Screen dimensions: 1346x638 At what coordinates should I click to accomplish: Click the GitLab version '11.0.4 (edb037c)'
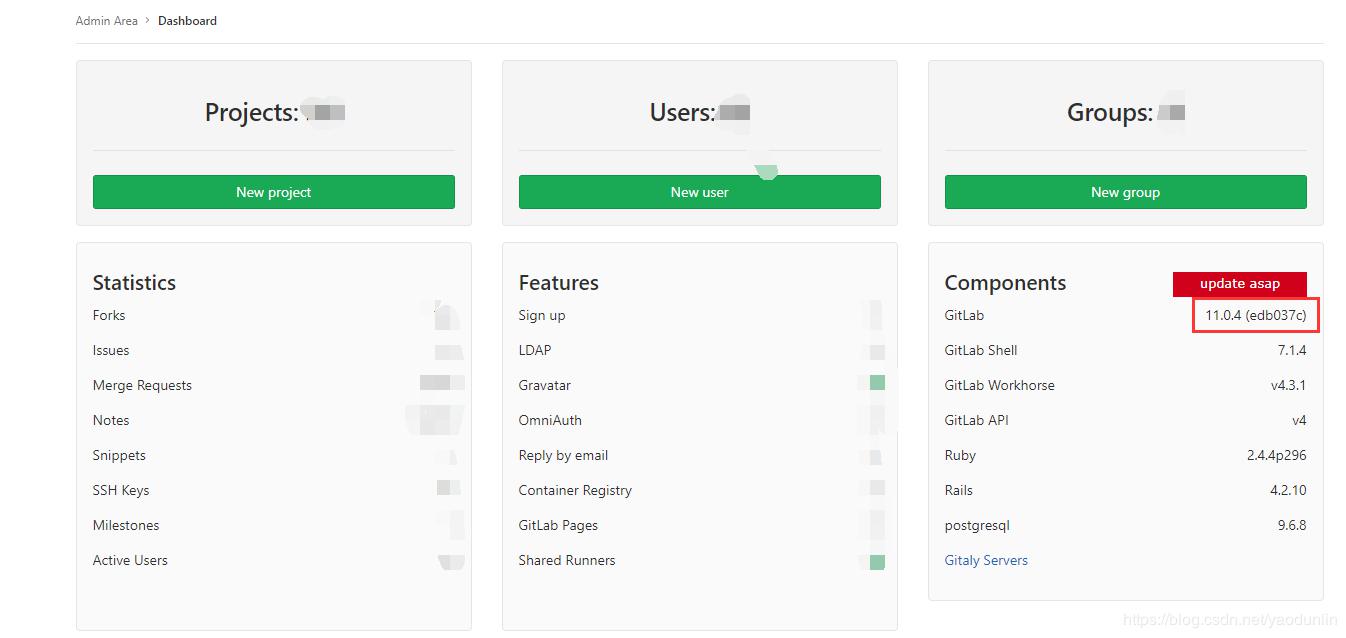[1256, 315]
